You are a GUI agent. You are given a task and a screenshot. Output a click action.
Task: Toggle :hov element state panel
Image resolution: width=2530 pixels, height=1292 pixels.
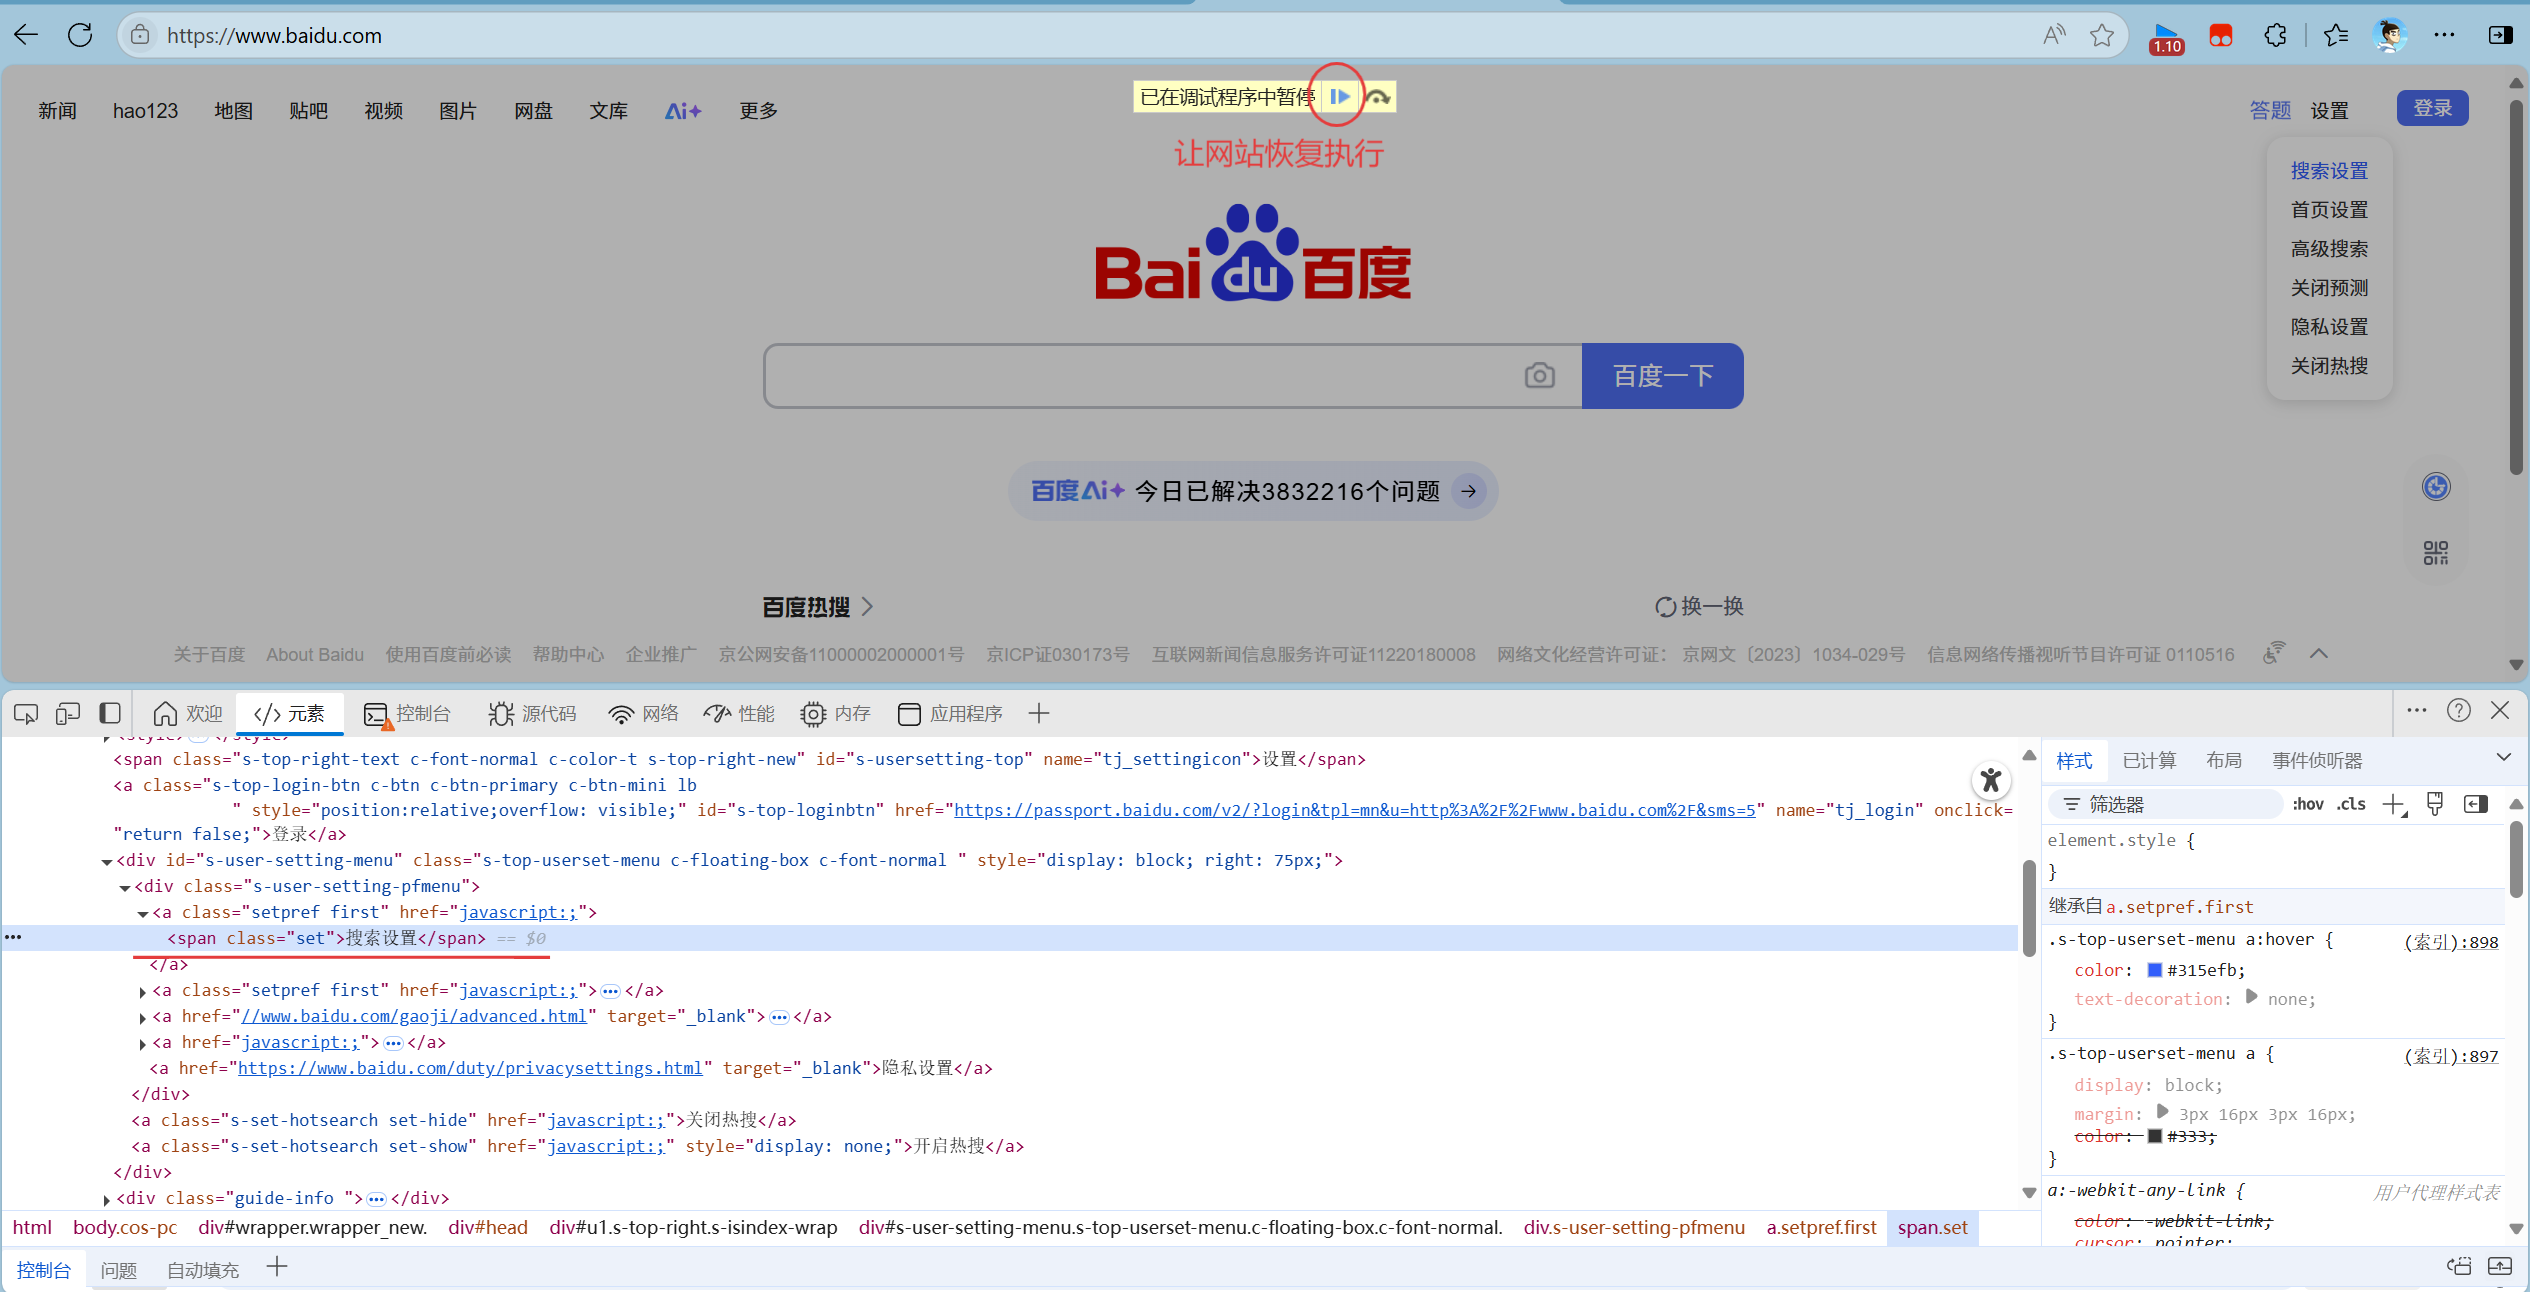point(2308,804)
